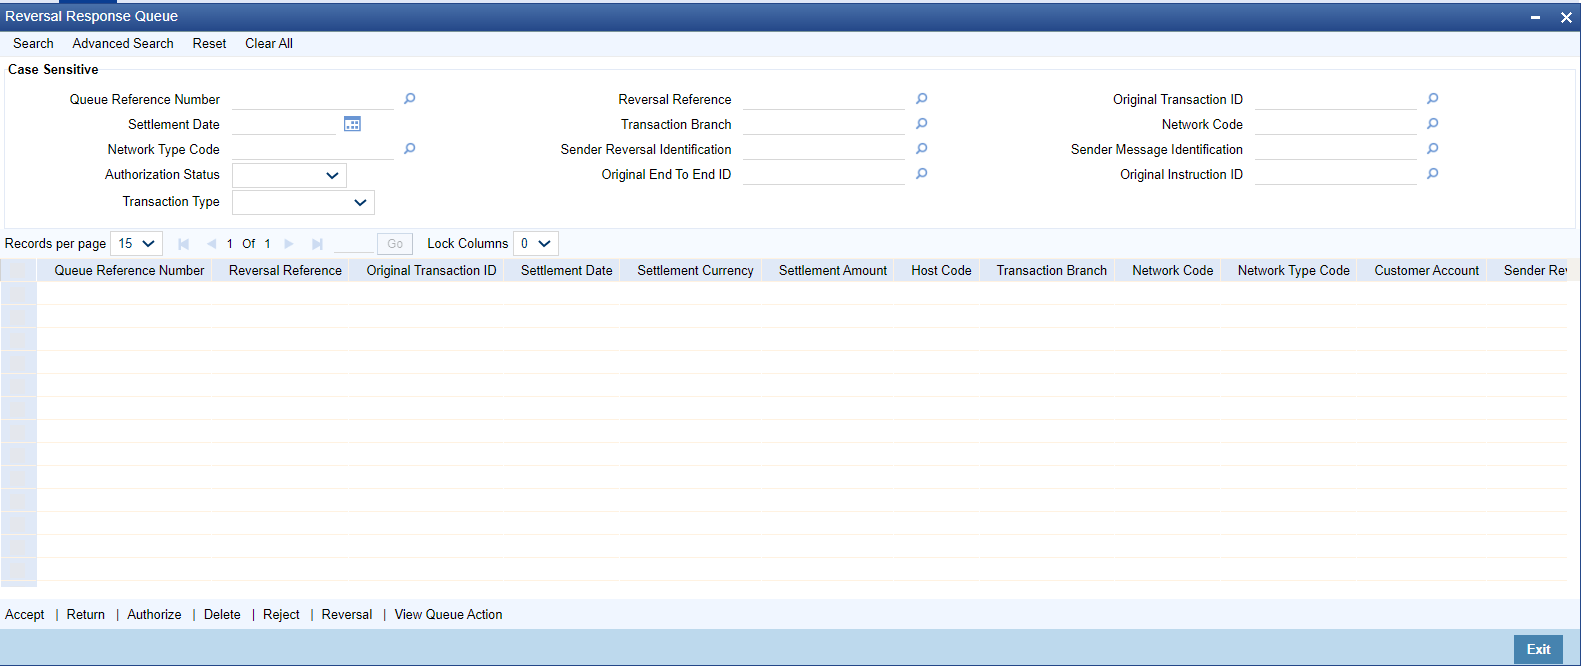Toggle the first row's checkbox
This screenshot has height=666, width=1582.
[18, 293]
